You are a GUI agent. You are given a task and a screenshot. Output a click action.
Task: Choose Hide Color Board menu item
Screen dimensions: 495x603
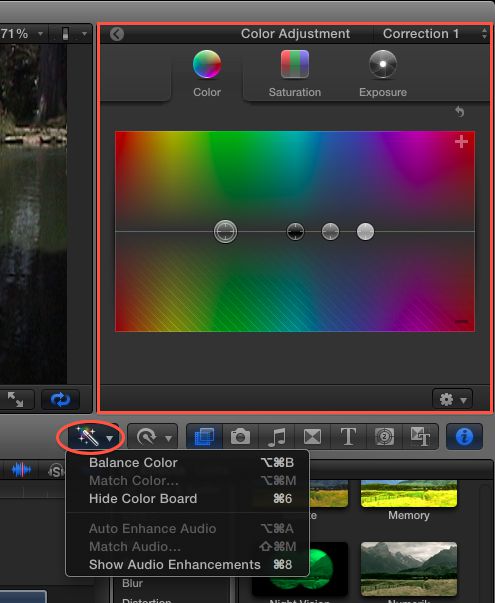[188, 499]
